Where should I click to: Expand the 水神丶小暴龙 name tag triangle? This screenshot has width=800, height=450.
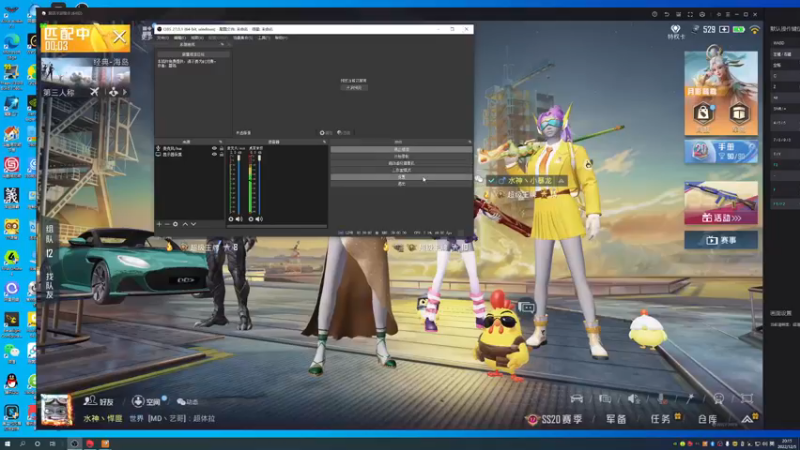point(561,181)
